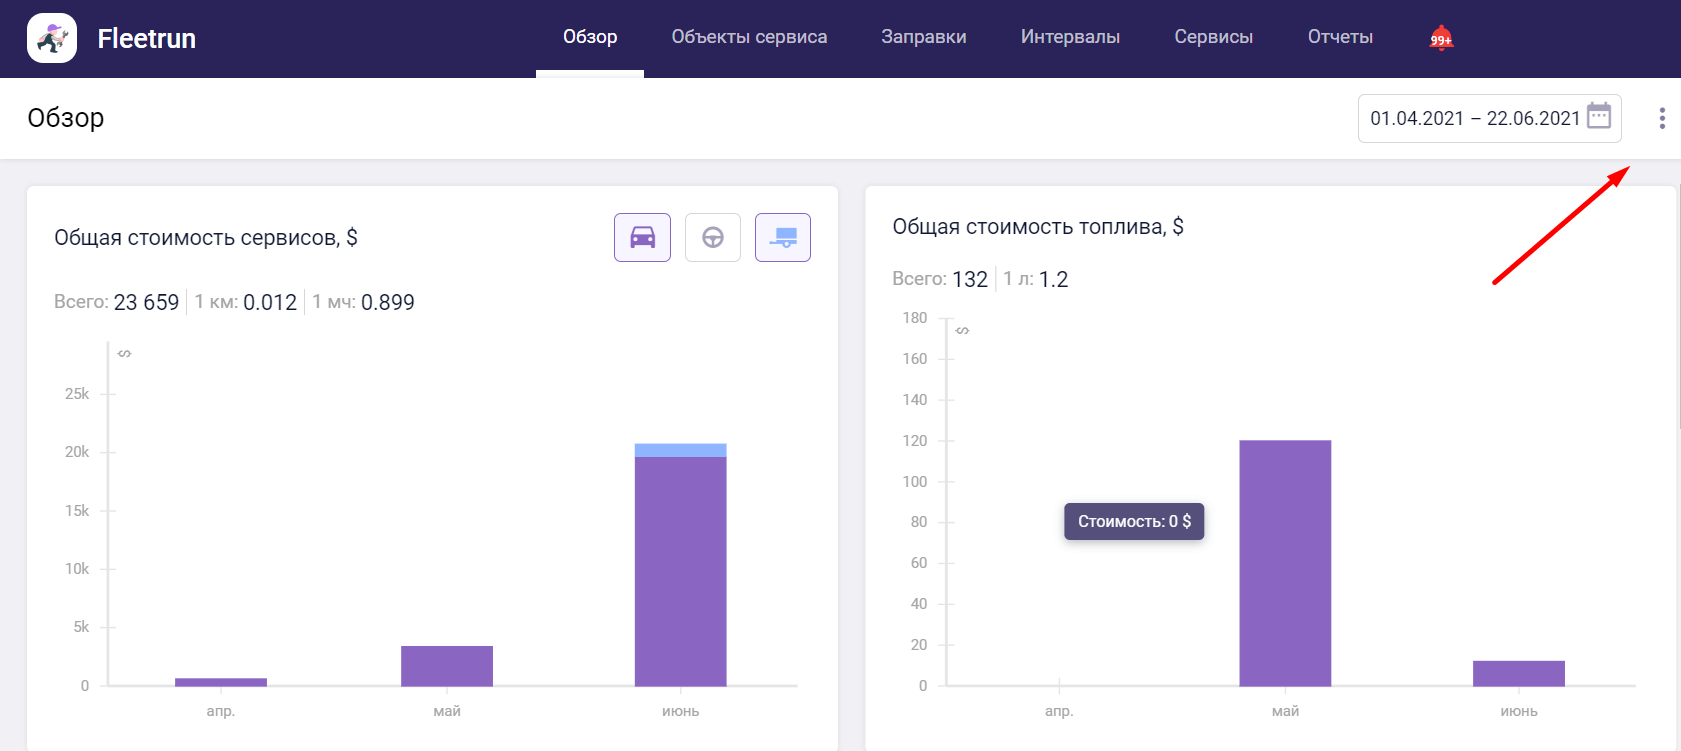Click the Fleetrun brand name link
This screenshot has height=751, width=1681.
point(147,39)
